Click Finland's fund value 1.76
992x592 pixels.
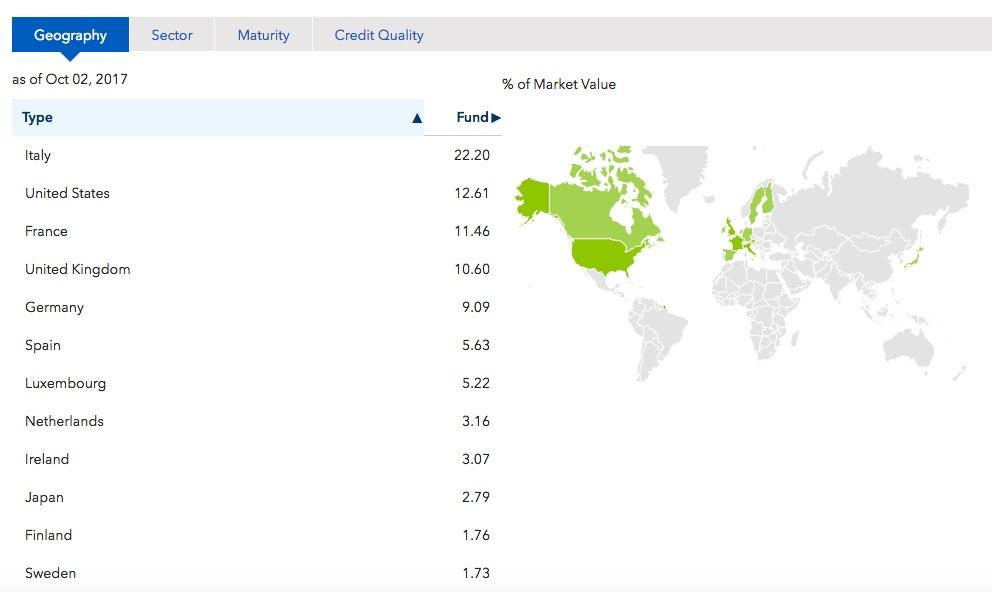point(476,534)
